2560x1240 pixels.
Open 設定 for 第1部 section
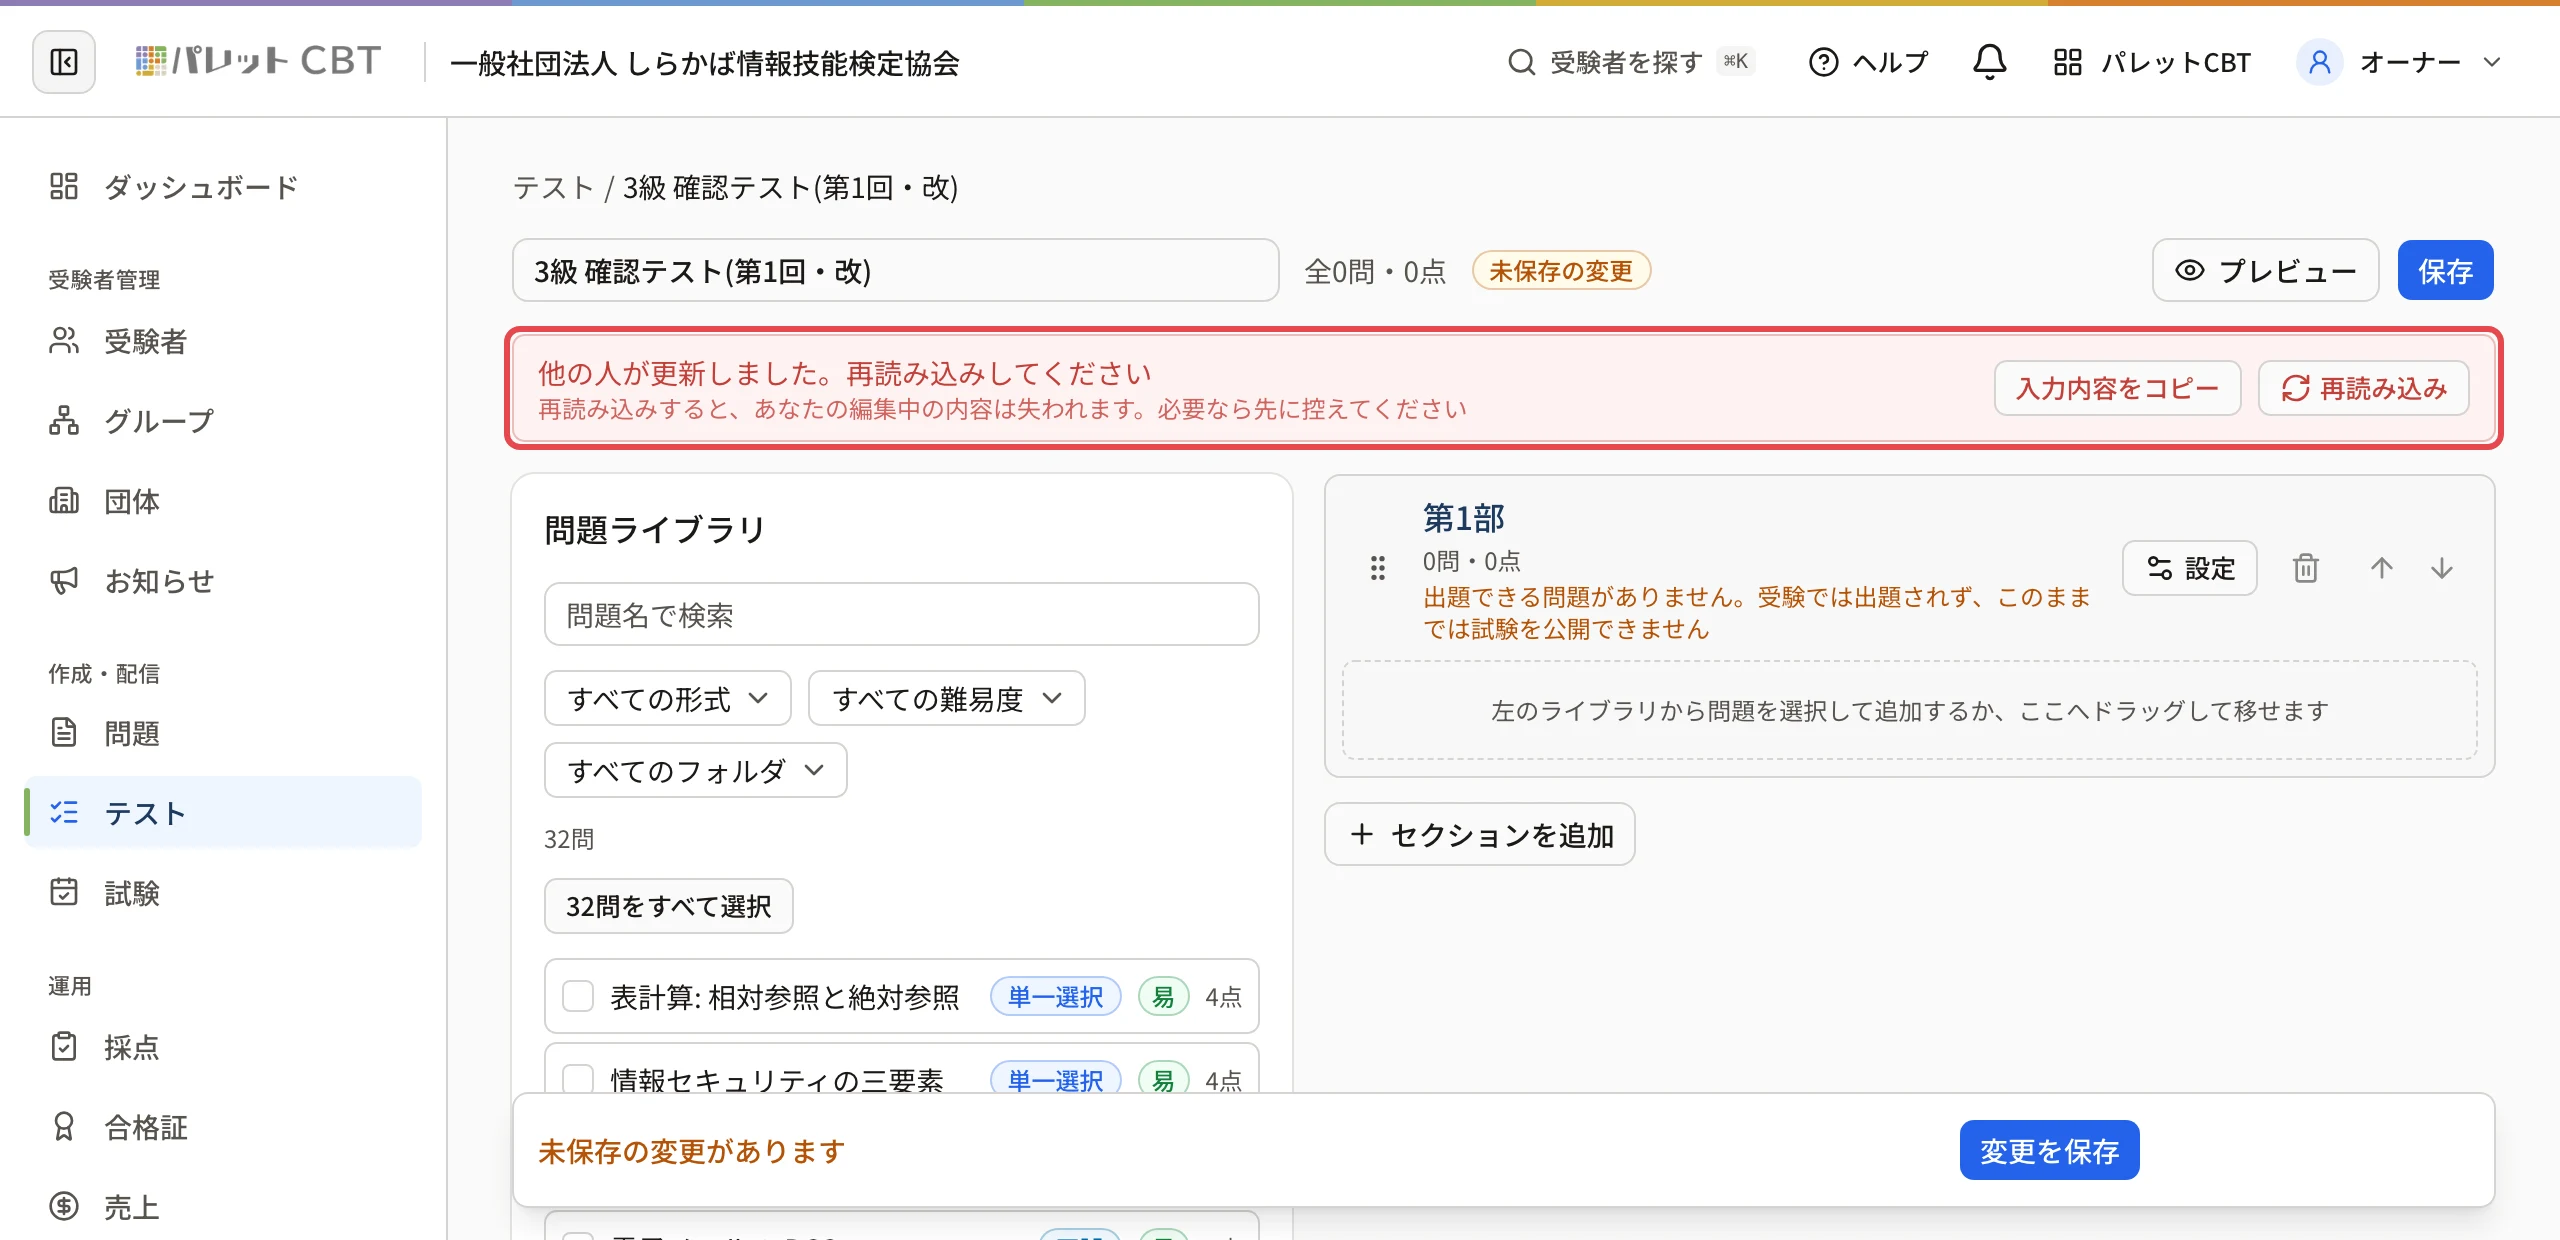(x=2190, y=568)
